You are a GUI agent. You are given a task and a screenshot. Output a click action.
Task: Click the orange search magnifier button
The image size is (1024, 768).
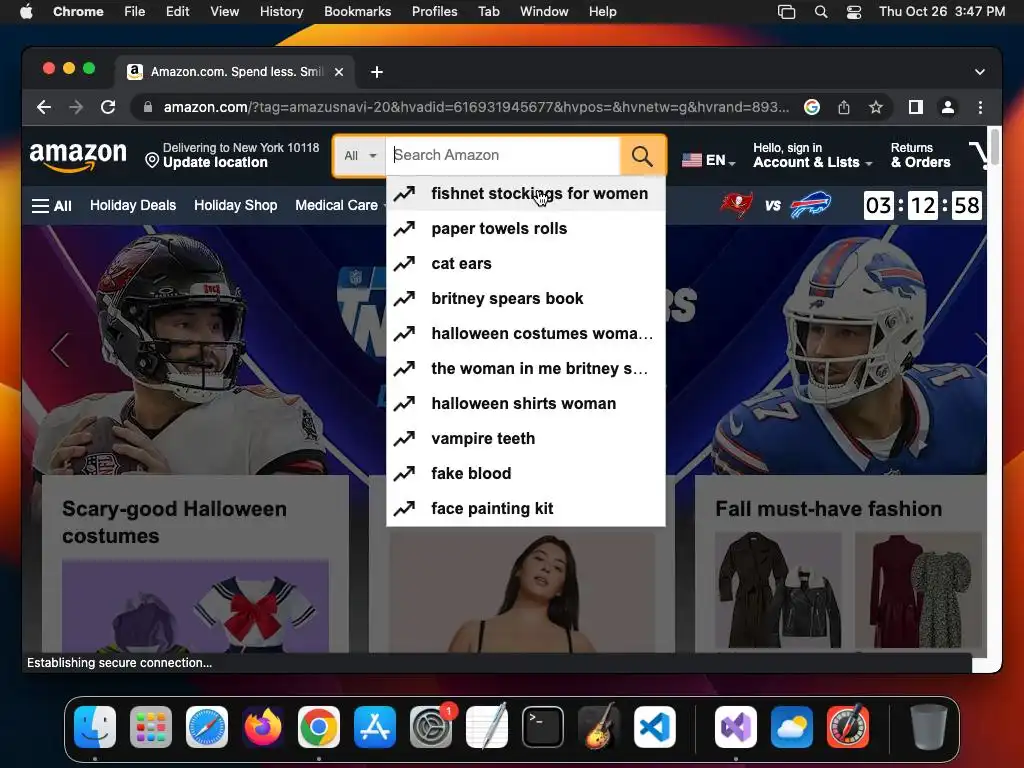643,155
